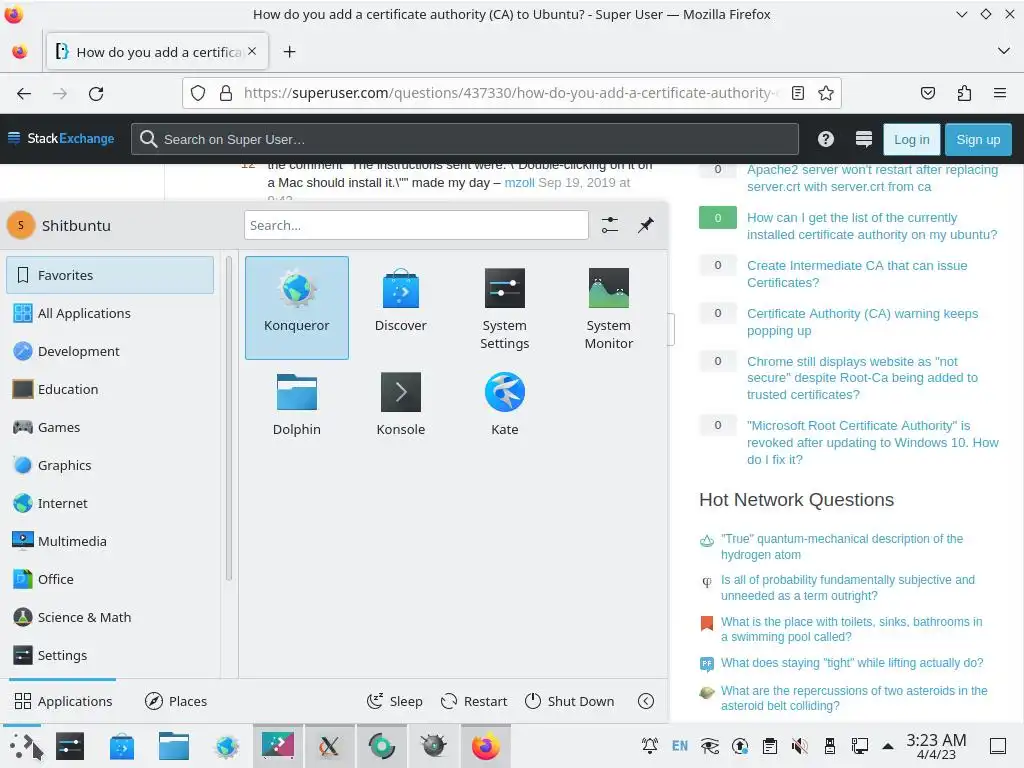Browse the Office category
The height and width of the screenshot is (768, 1024).
tap(110, 579)
